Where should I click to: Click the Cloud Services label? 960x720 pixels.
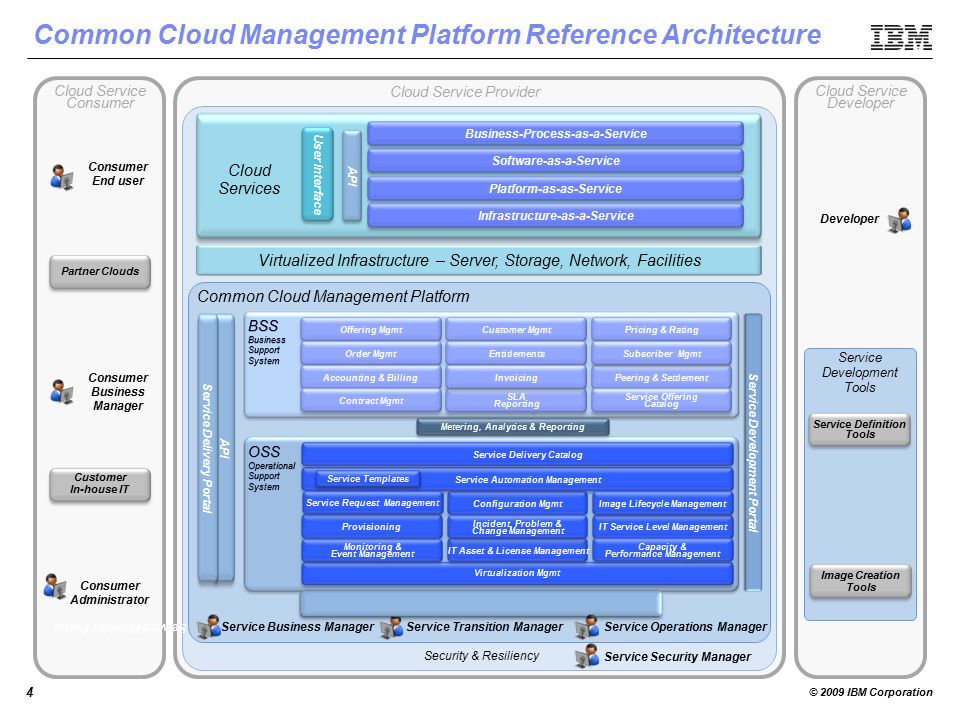[249, 179]
